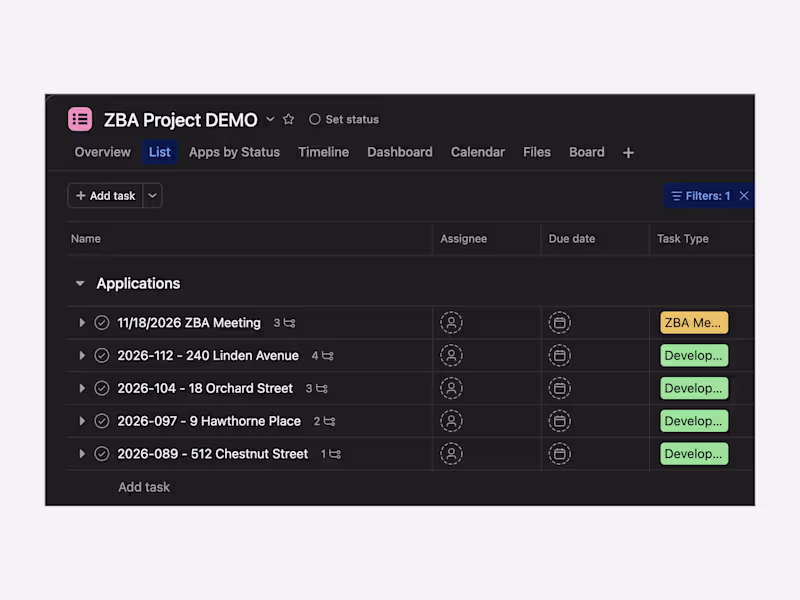
Task: Click the Add task button
Action: (105, 196)
